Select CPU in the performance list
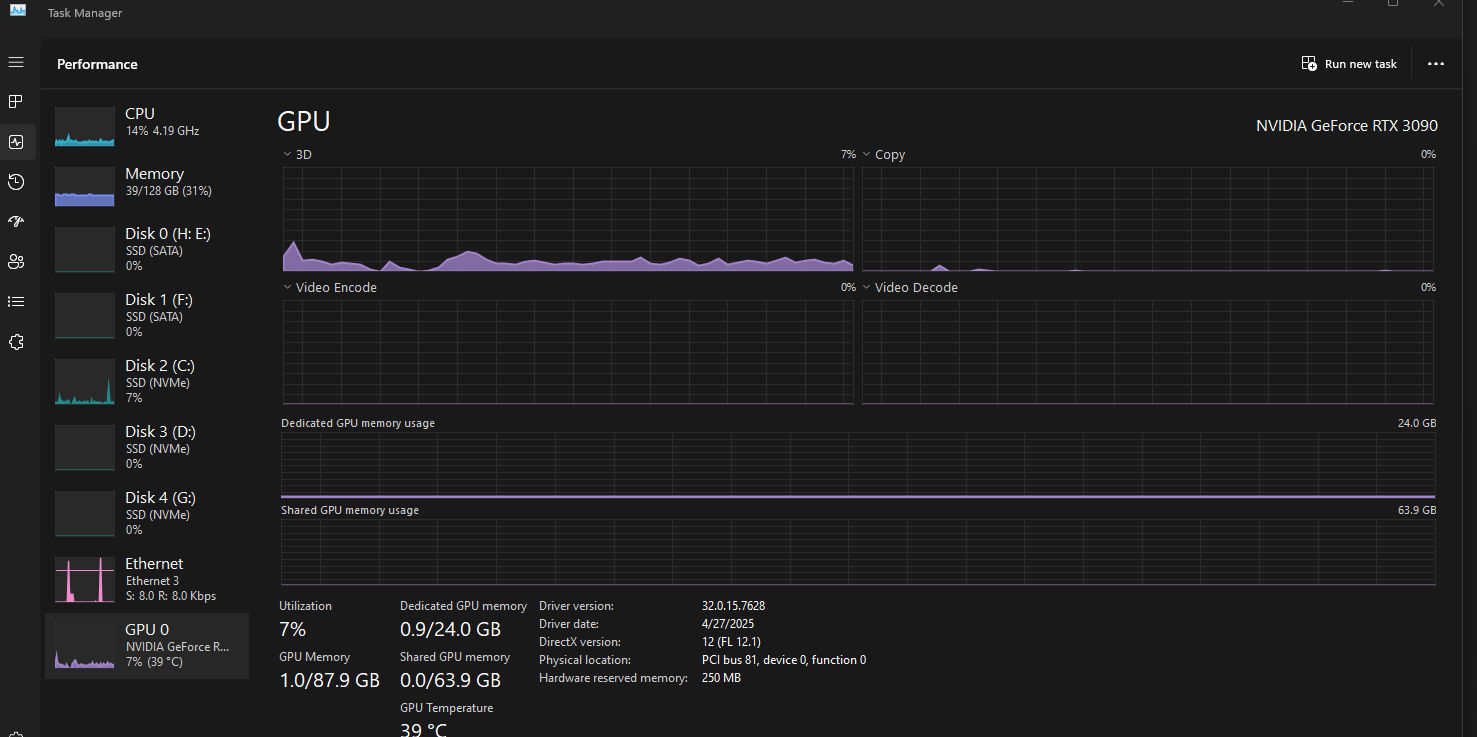This screenshot has width=1477, height=737. click(x=147, y=124)
